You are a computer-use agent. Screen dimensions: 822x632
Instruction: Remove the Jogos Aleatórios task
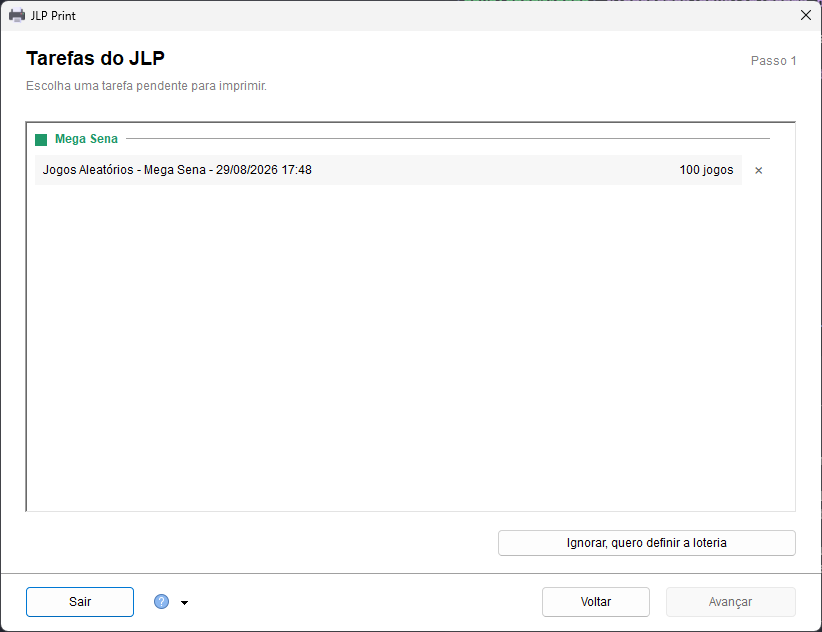tap(758, 170)
